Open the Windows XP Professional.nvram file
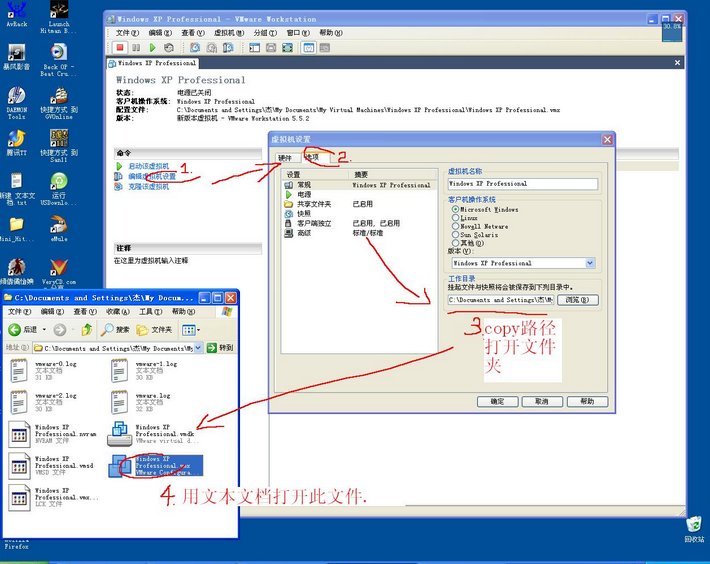Image resolution: width=710 pixels, height=564 pixels. click(19, 434)
